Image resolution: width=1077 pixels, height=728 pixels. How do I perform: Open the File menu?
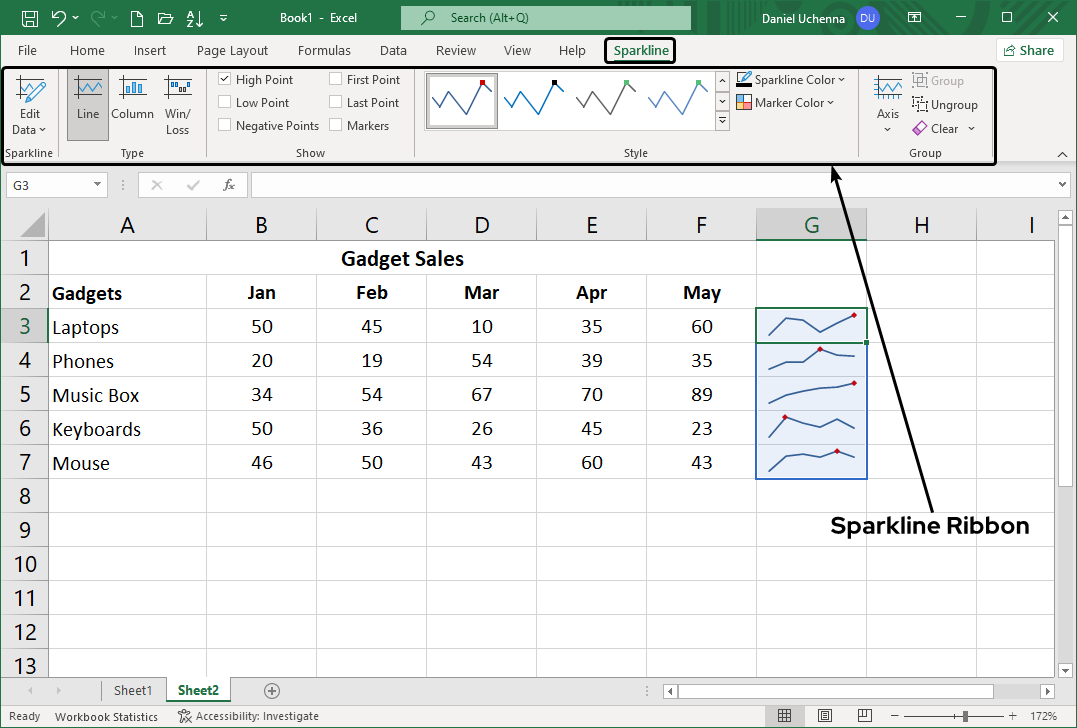[27, 50]
